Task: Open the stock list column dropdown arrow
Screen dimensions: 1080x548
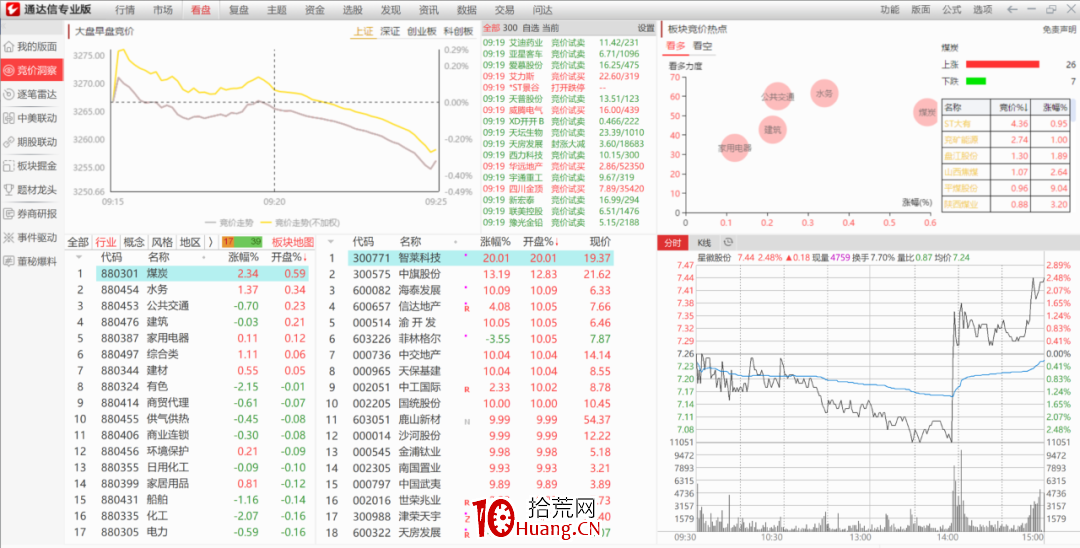Action: [331, 242]
